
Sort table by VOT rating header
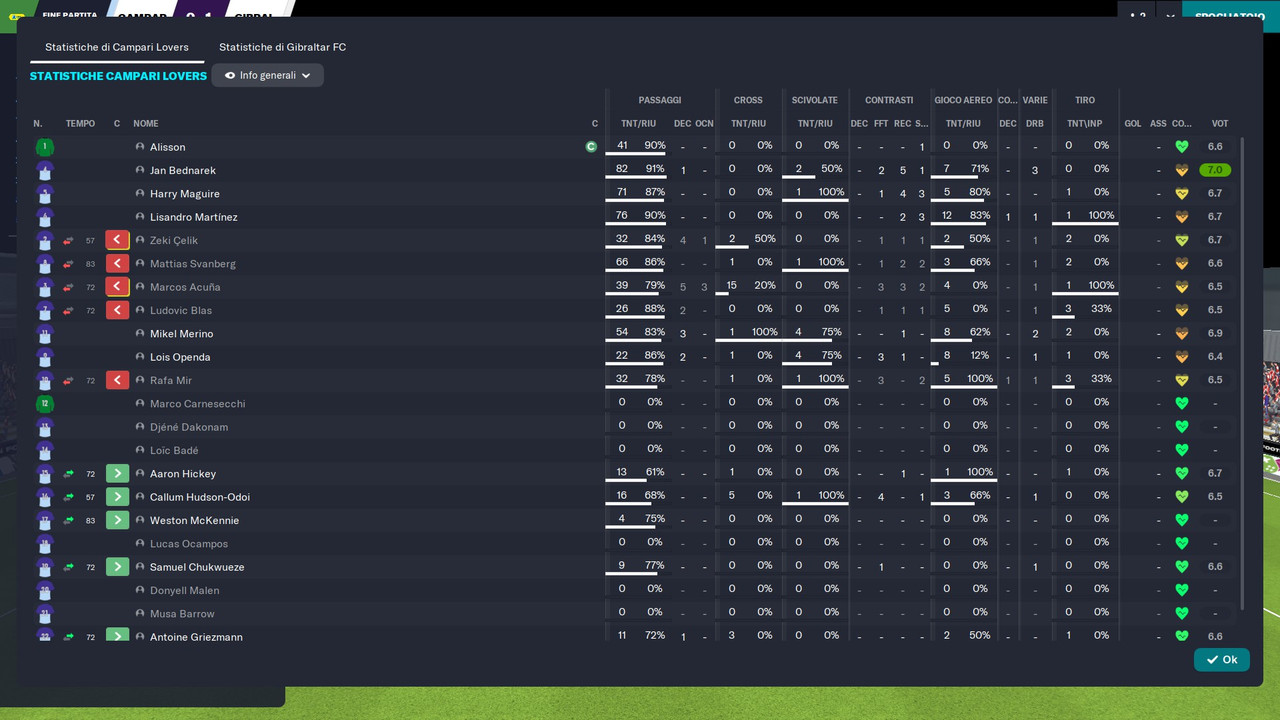coord(1220,124)
